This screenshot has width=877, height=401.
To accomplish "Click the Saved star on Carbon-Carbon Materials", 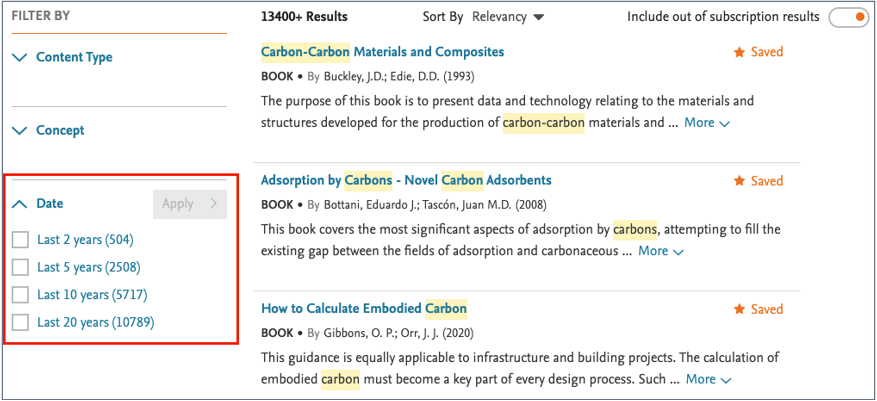I will click(740, 52).
